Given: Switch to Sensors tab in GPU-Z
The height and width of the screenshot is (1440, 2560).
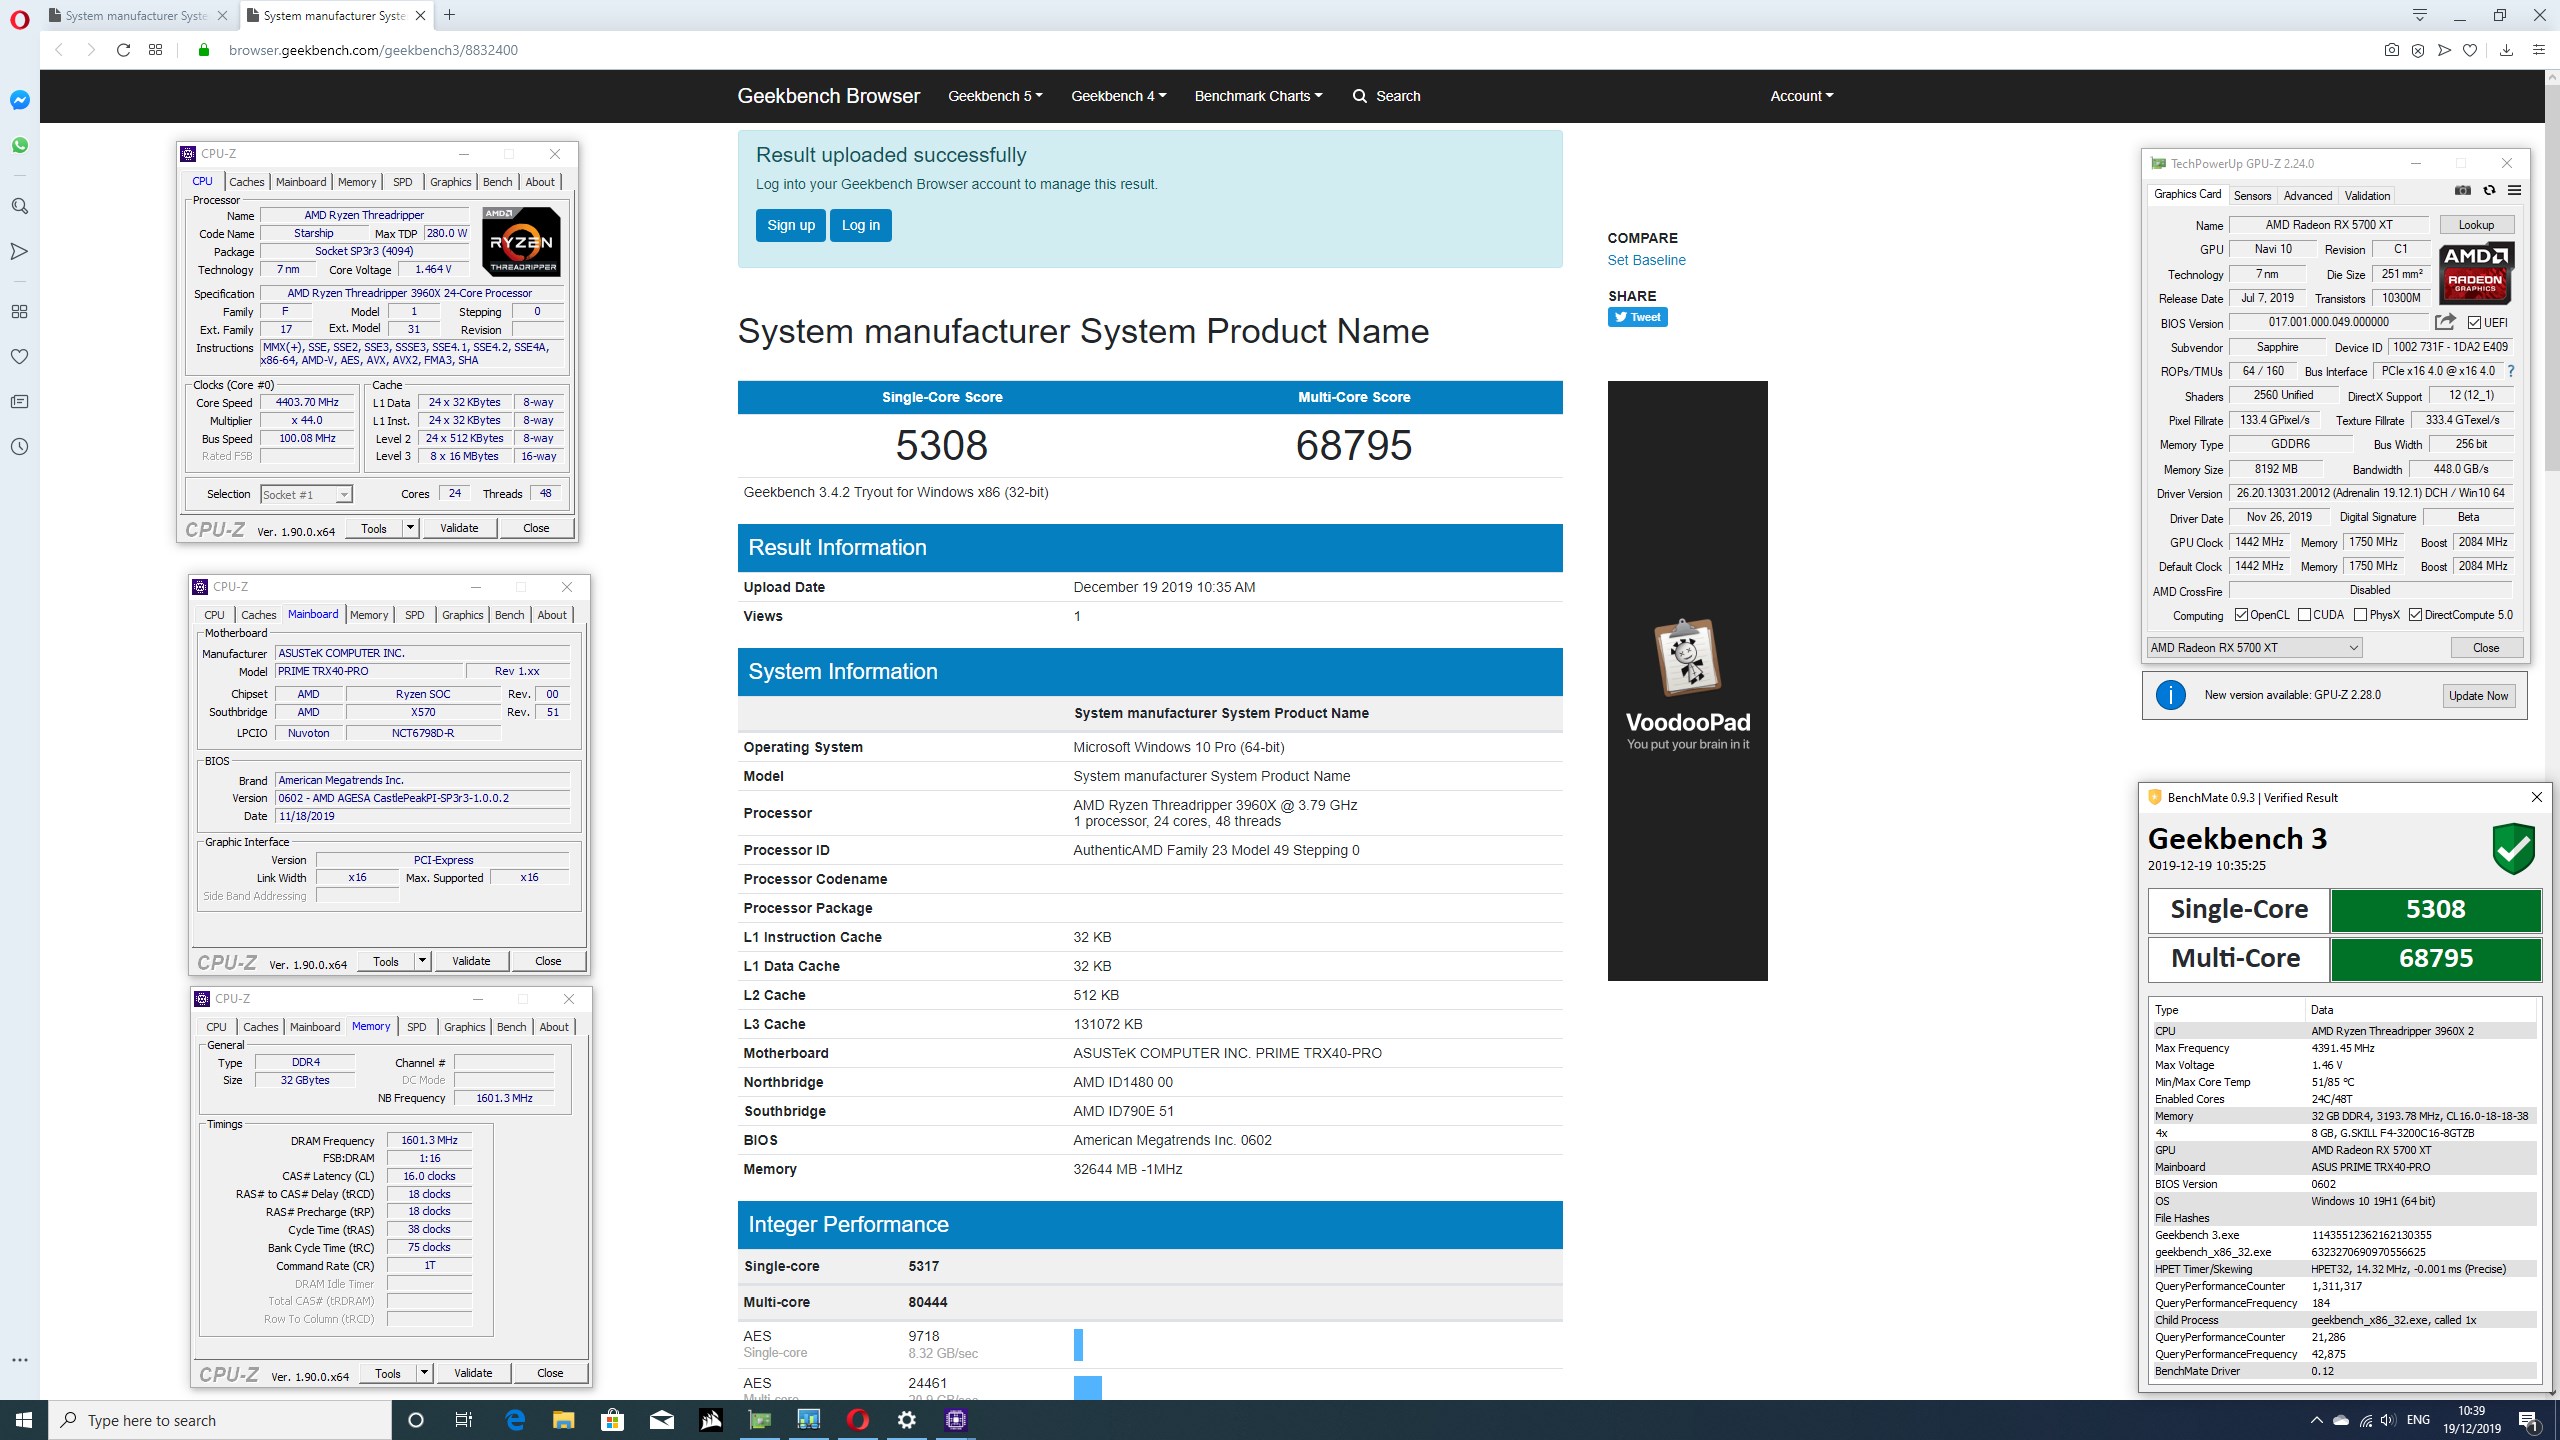Looking at the screenshot, I should click(x=2253, y=196).
